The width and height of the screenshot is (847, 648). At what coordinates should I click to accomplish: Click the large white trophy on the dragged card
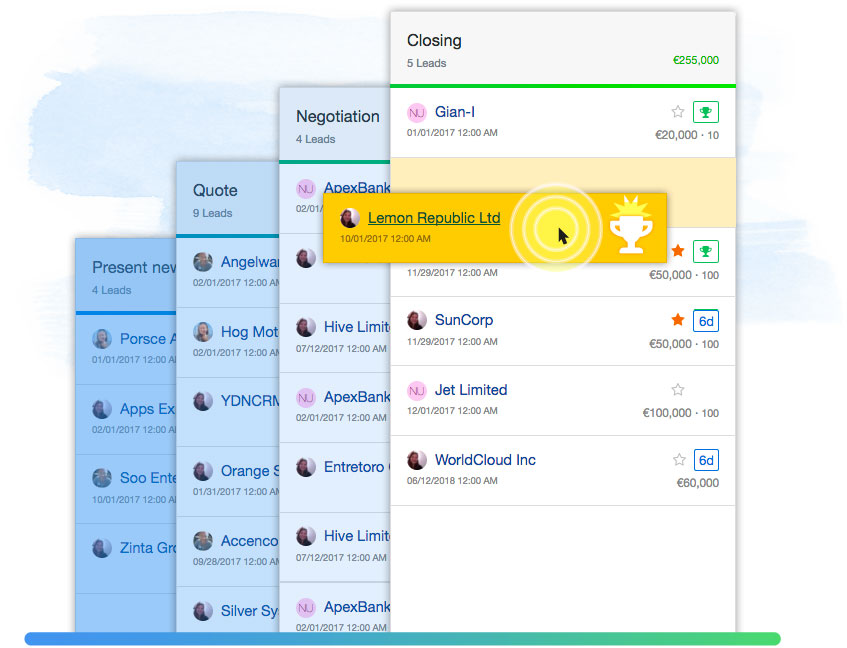[631, 227]
